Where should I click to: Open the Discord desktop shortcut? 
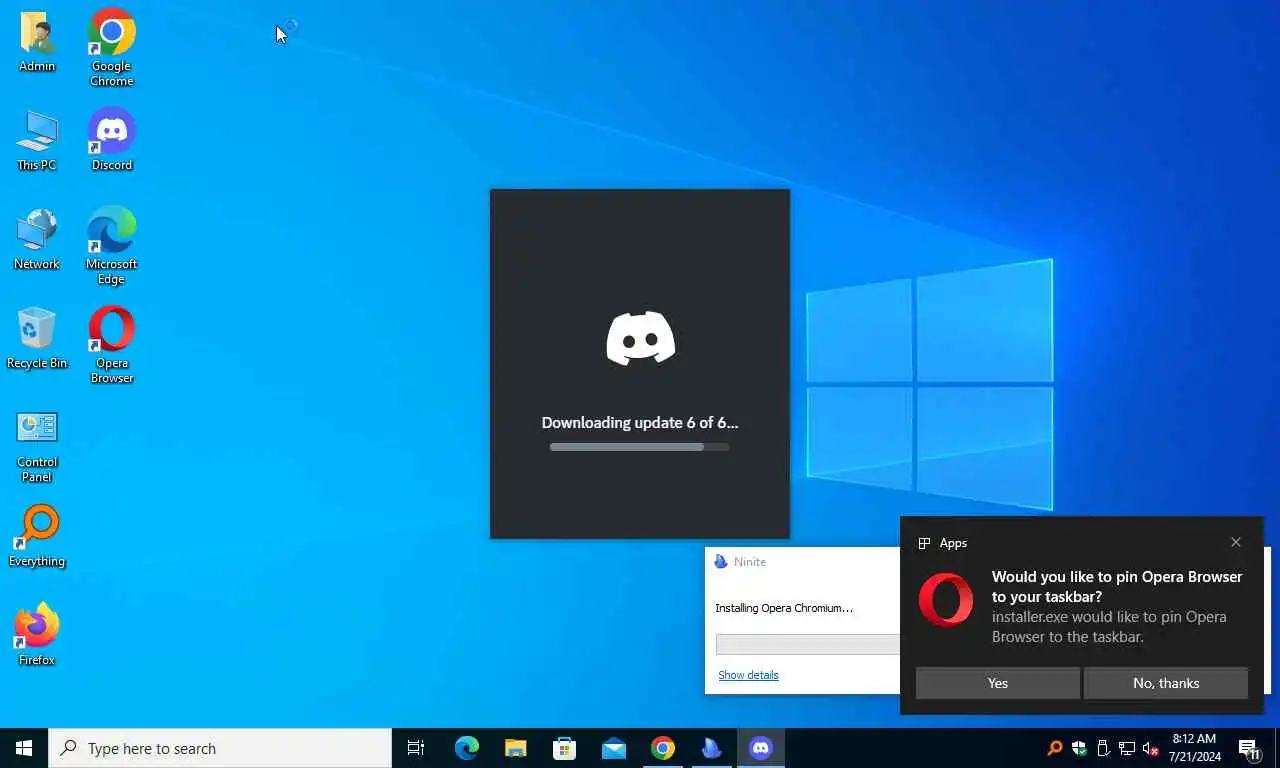tap(112, 140)
